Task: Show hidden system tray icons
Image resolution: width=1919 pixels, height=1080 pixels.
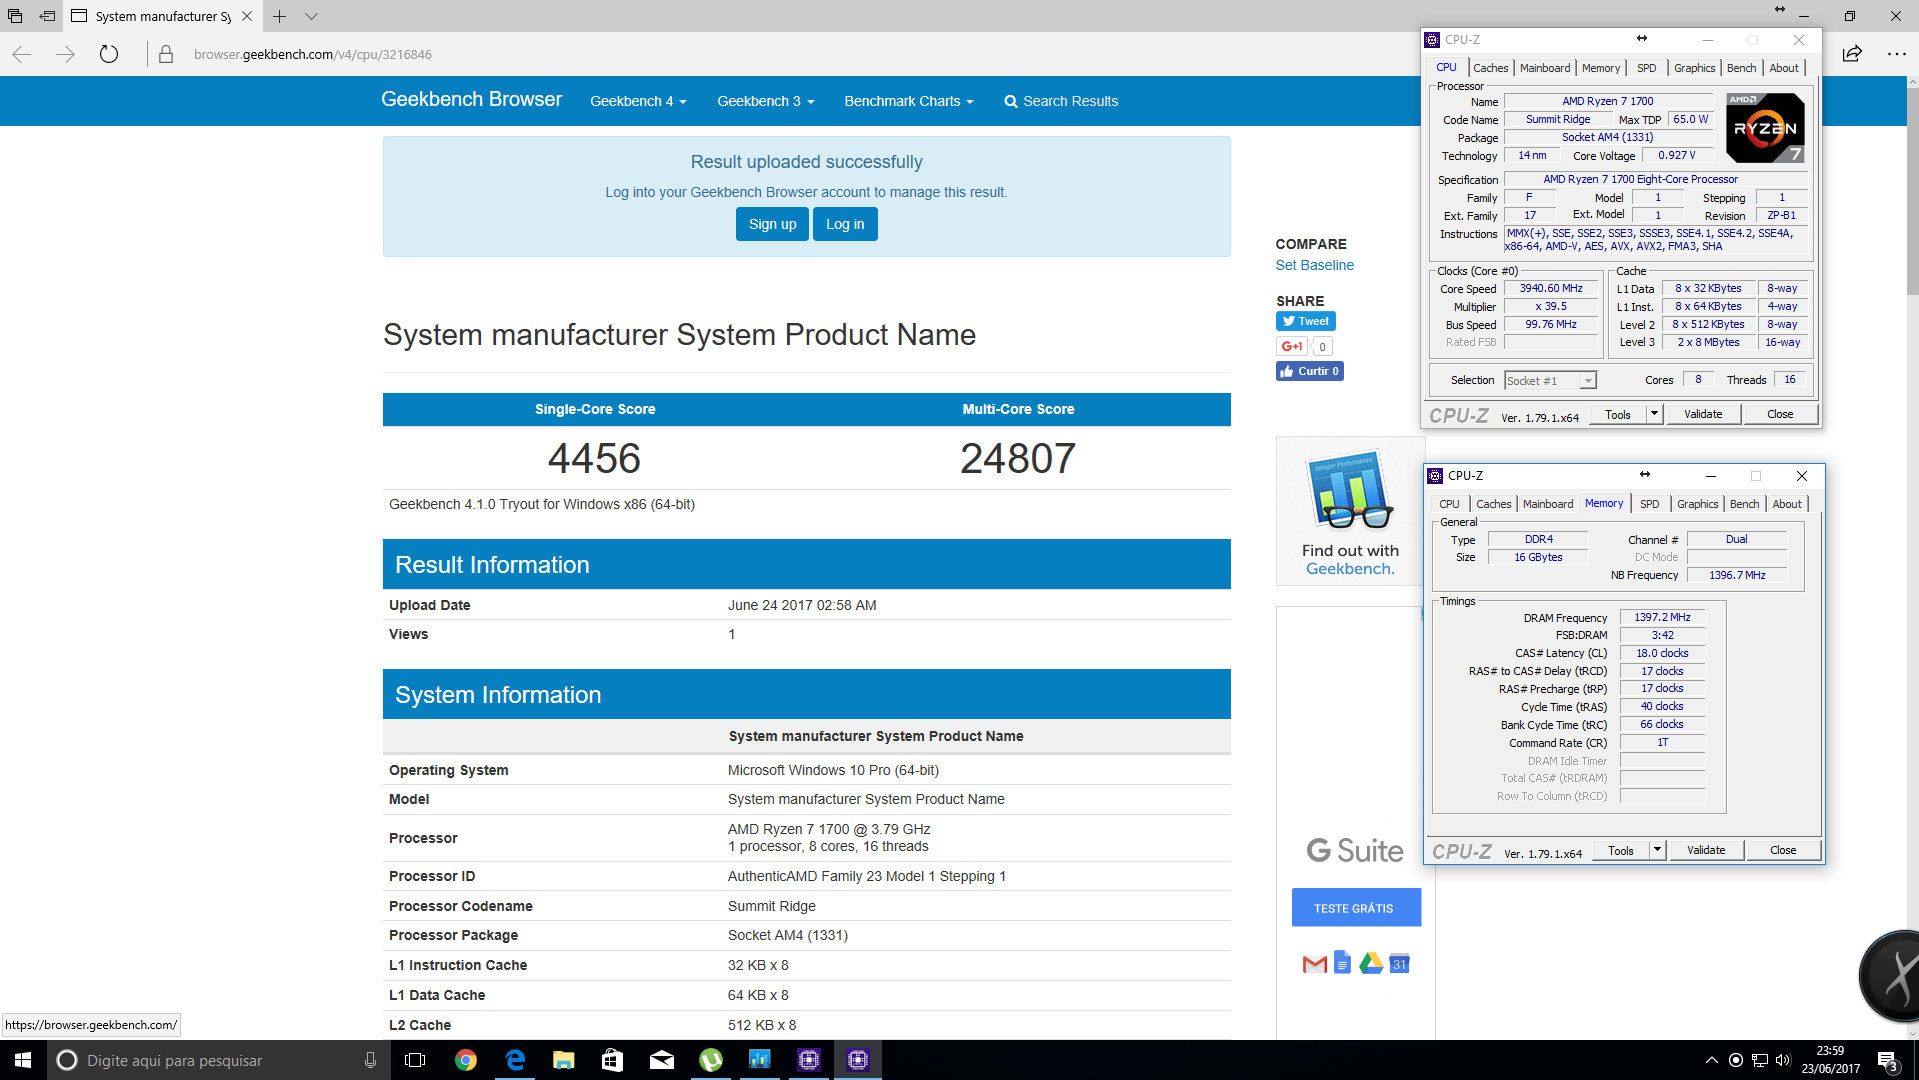Action: (x=1712, y=1060)
